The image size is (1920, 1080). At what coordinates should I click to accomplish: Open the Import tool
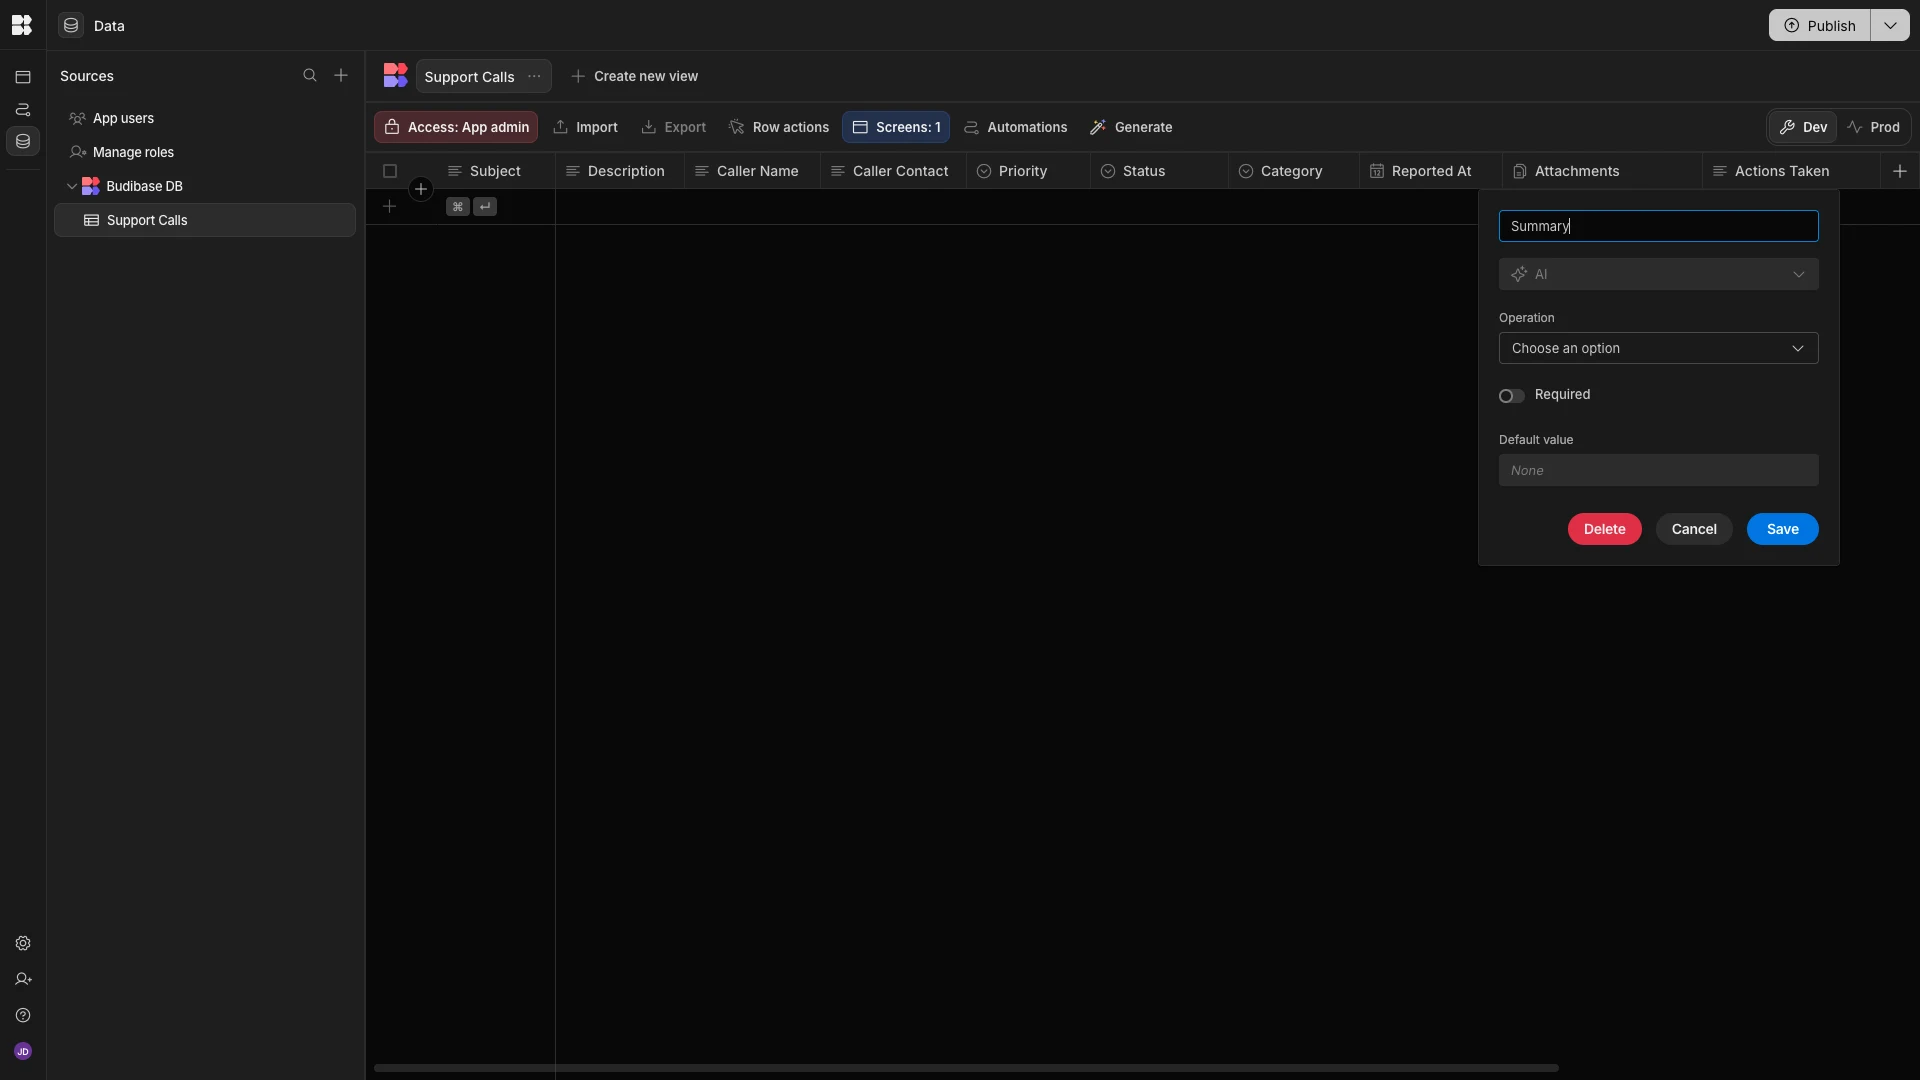[x=585, y=127]
